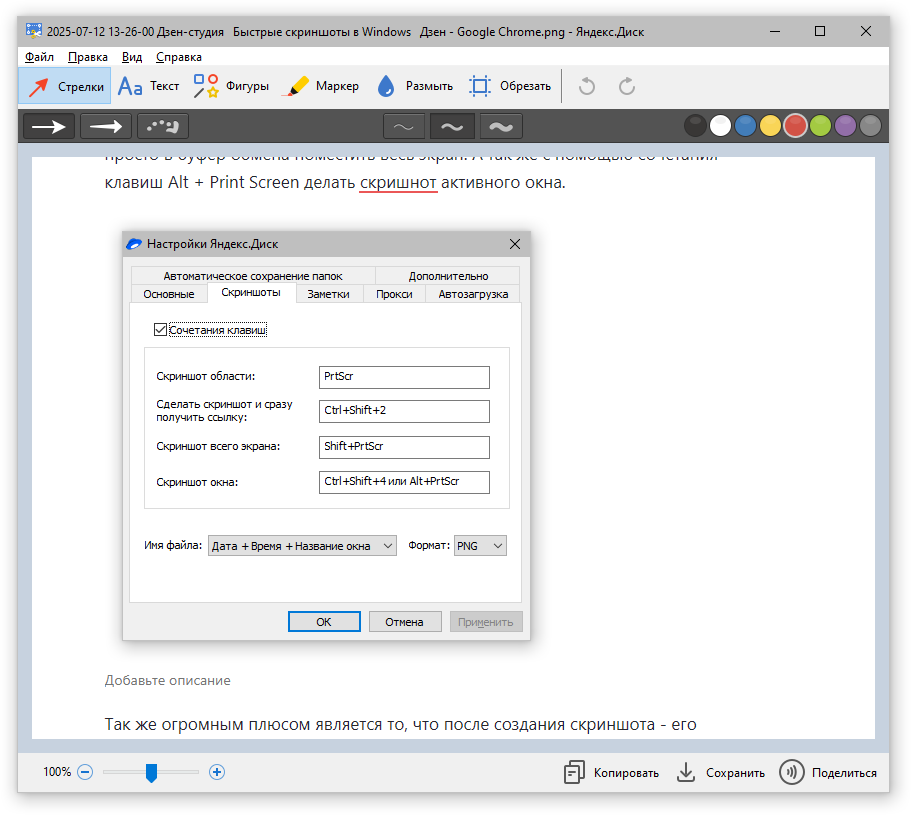
Task: Choose the blue color swatch
Action: tap(745, 125)
